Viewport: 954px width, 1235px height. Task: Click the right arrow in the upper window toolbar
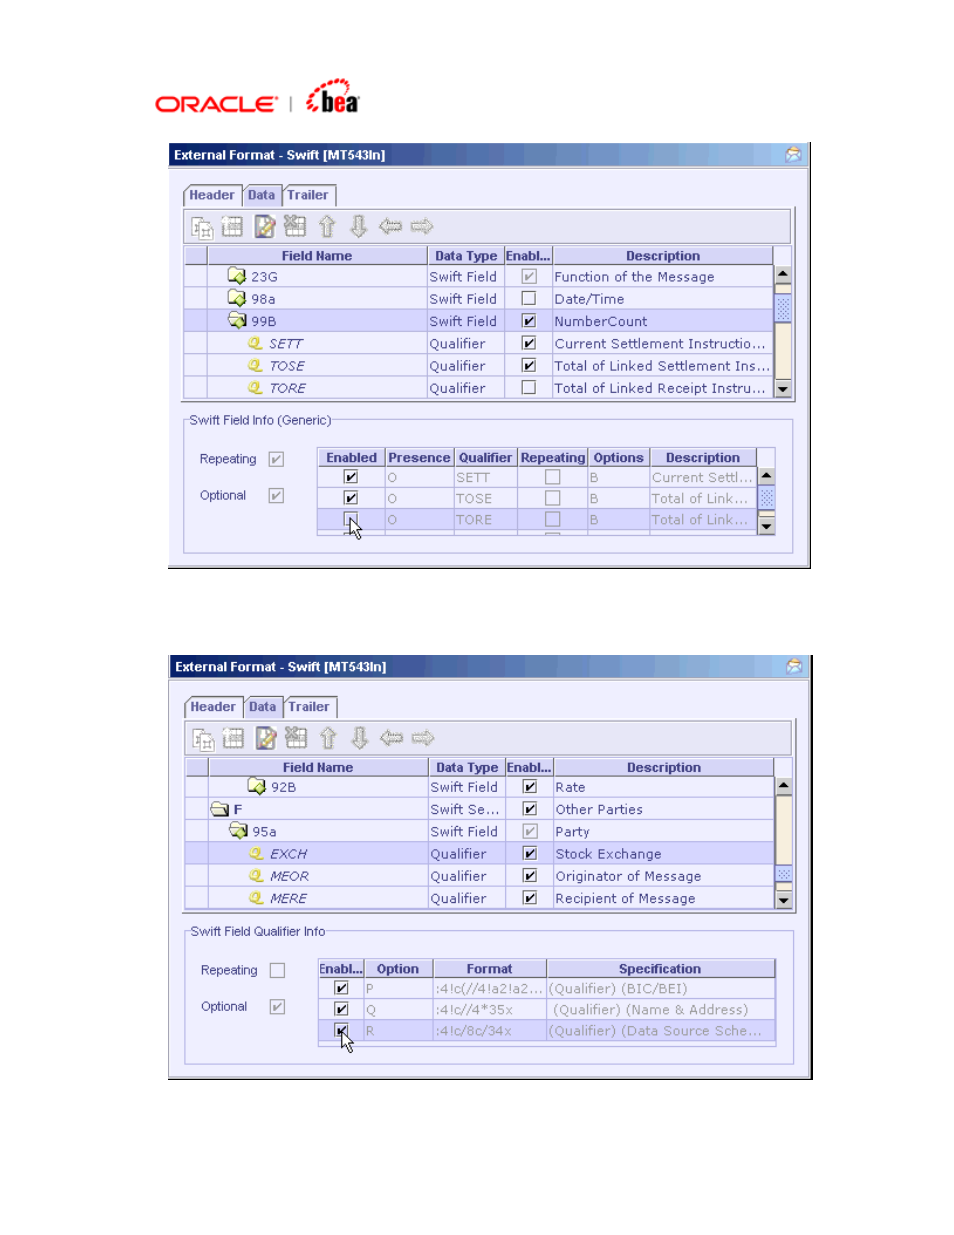pos(422,227)
